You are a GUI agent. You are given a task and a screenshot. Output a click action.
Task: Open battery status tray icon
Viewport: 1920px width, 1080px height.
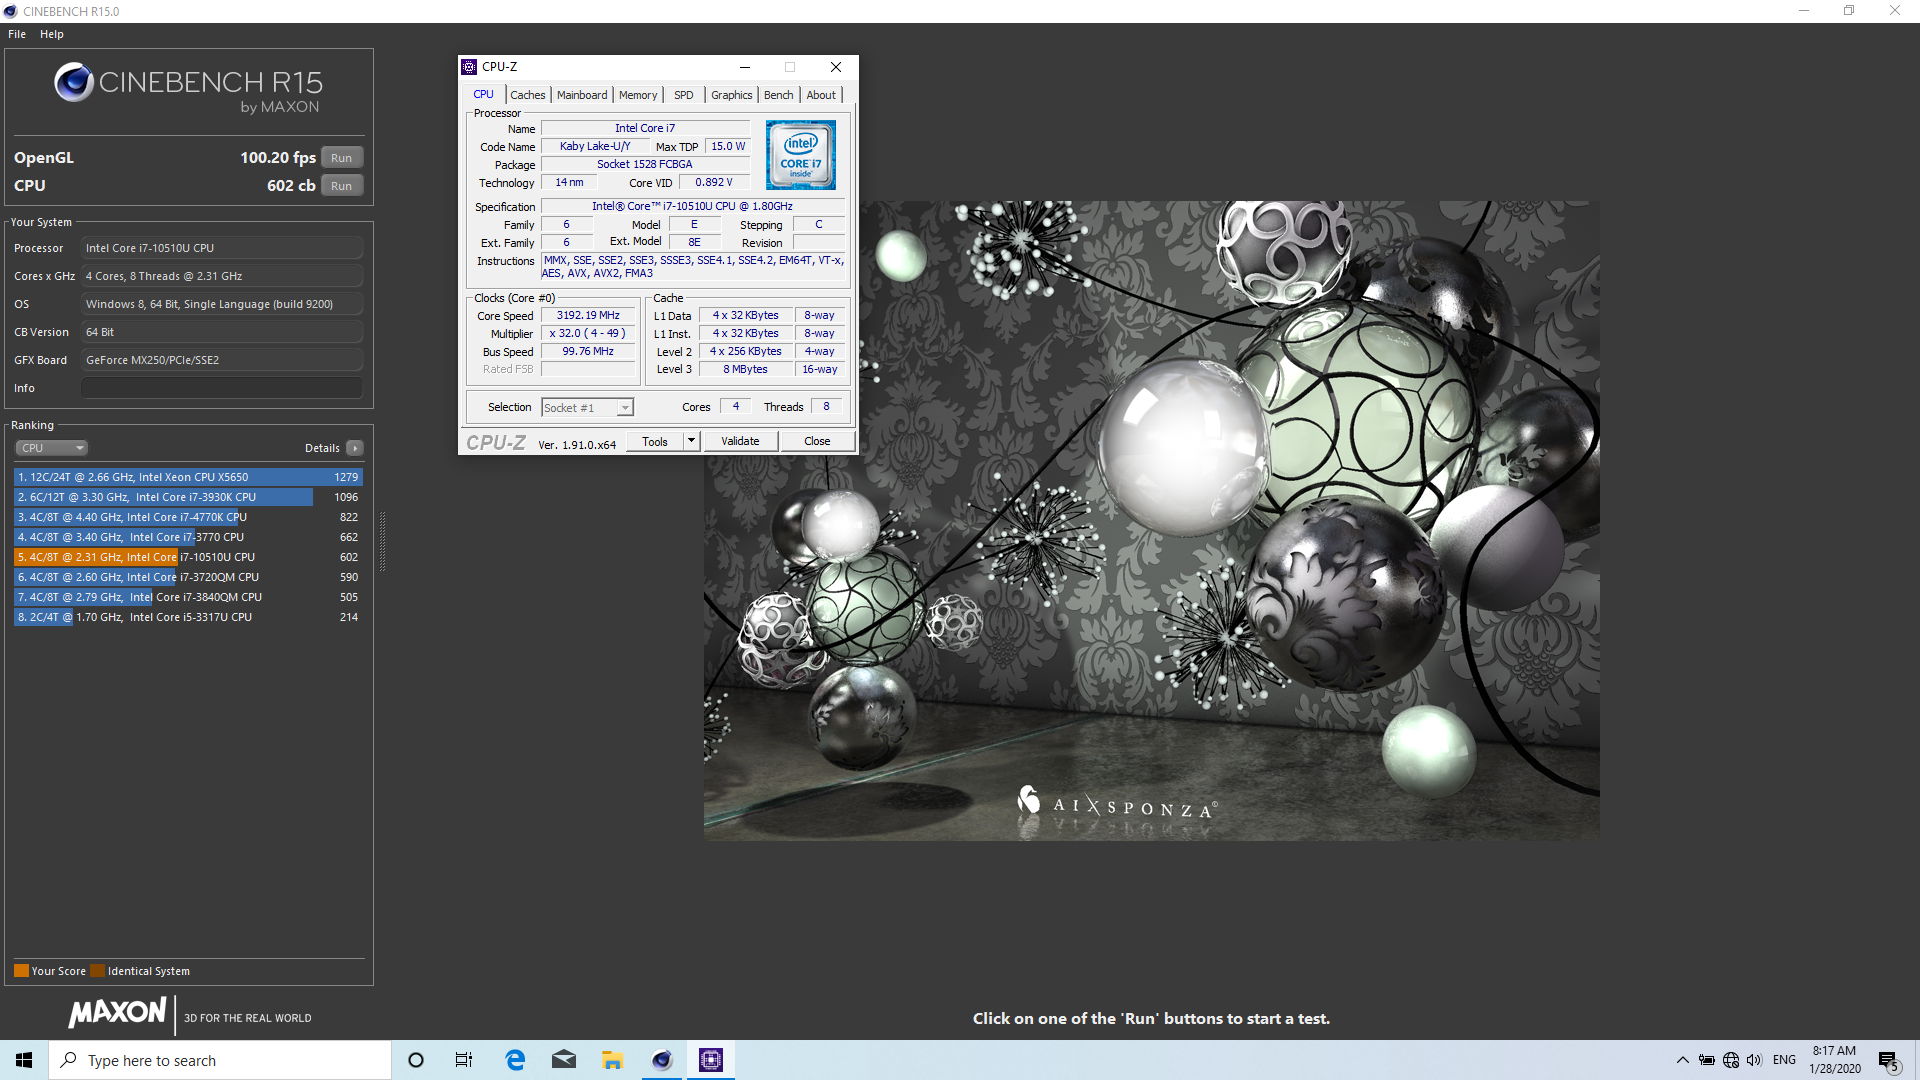tap(1707, 1060)
